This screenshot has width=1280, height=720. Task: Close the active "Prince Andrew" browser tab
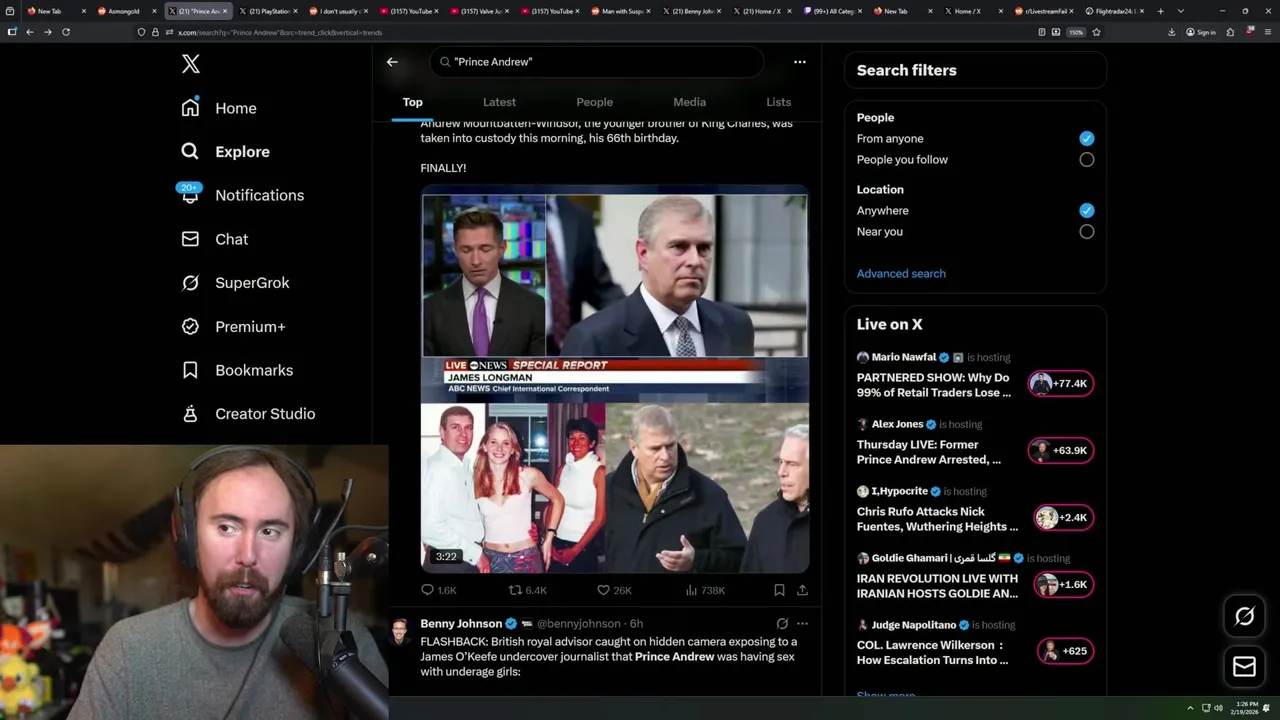pyautogui.click(x=226, y=11)
